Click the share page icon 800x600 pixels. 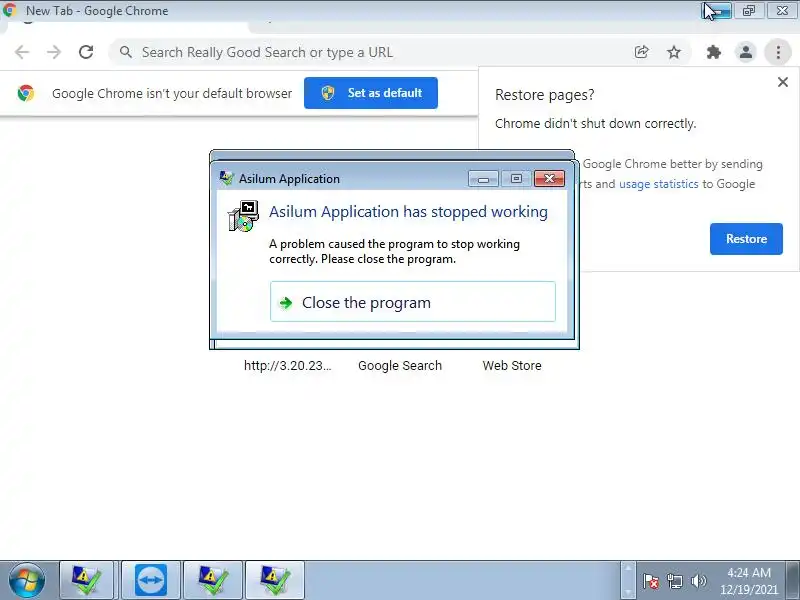click(x=641, y=52)
